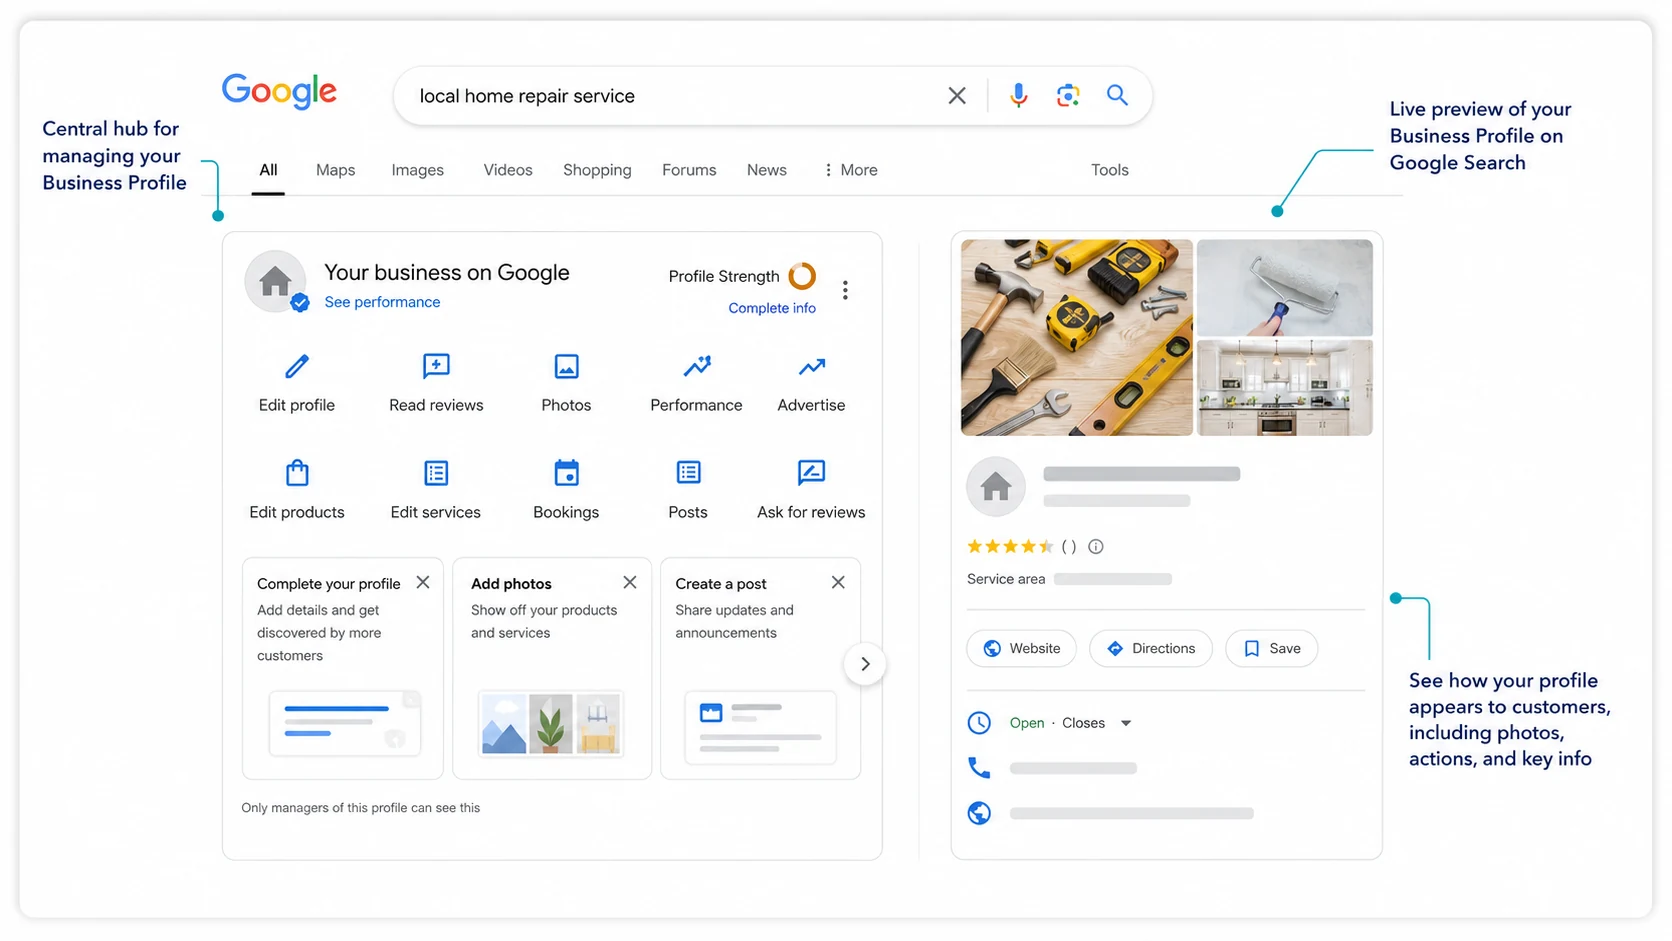
Task: Open Google Lens camera search icon
Action: click(x=1068, y=95)
